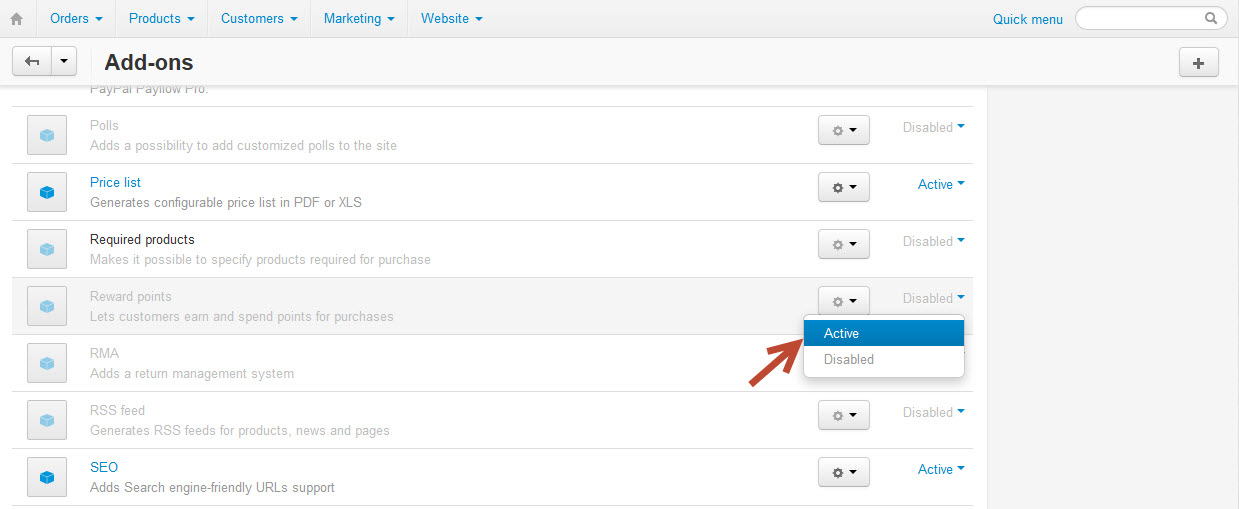Click the Polls add-on cube icon

[x=46, y=135]
